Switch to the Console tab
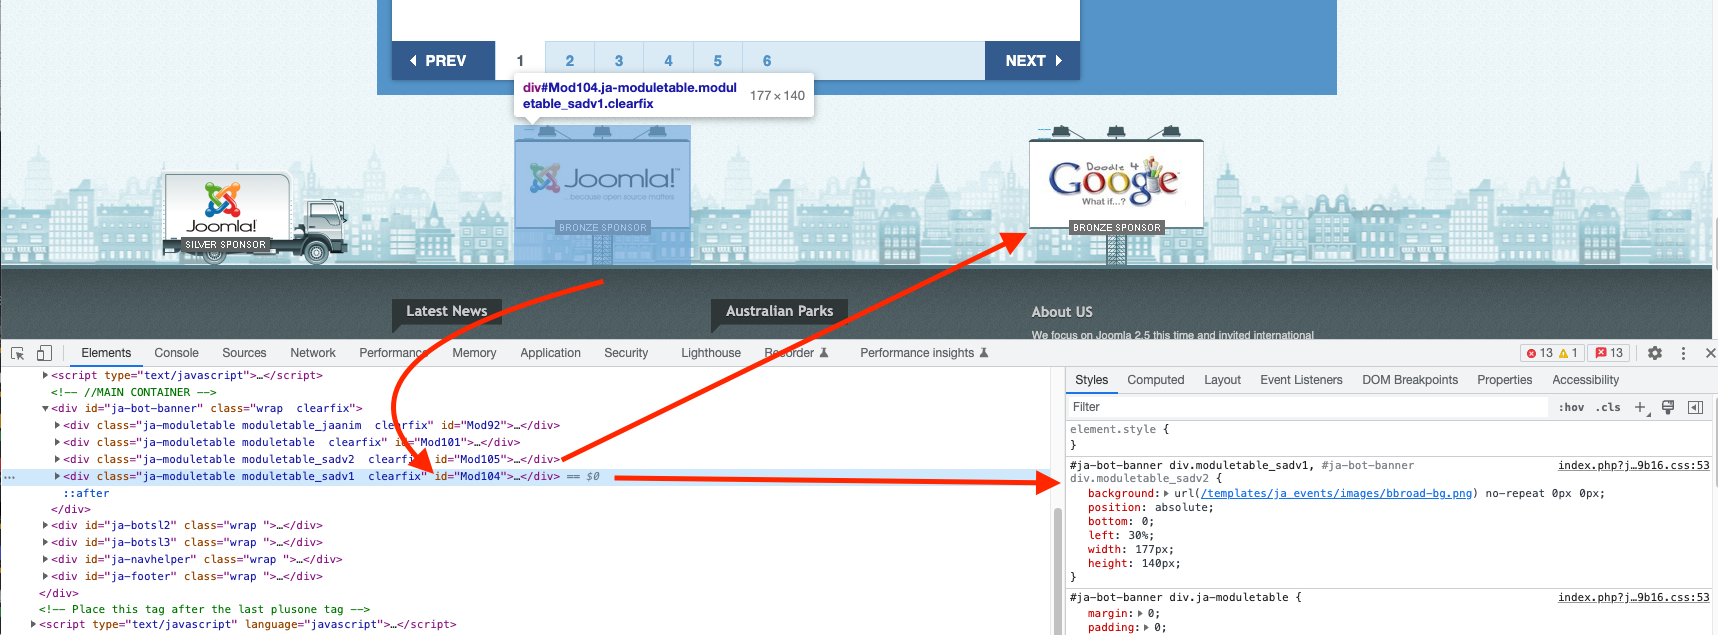Screen dimensions: 1718x635 pos(176,353)
